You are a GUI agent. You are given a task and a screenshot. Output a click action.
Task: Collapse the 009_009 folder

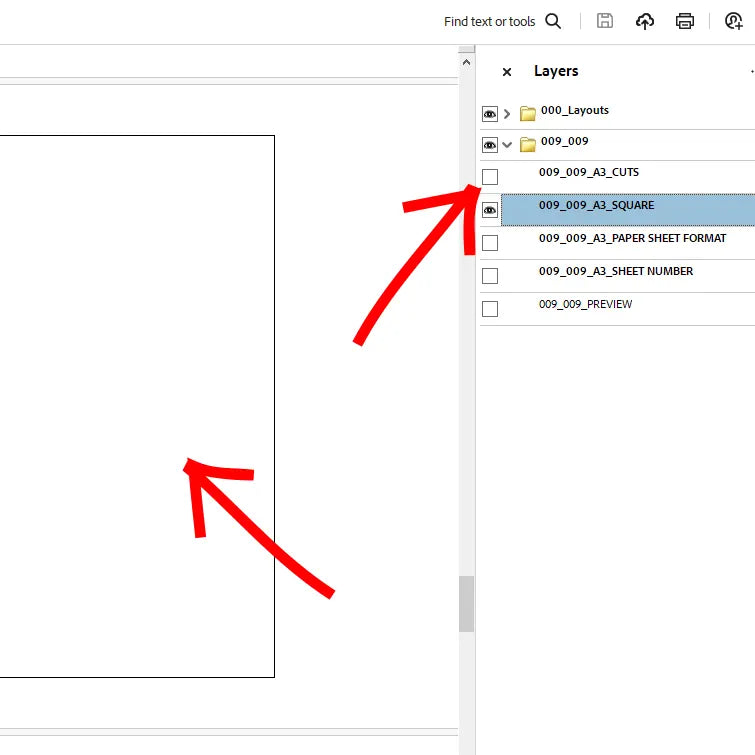pyautogui.click(x=507, y=145)
